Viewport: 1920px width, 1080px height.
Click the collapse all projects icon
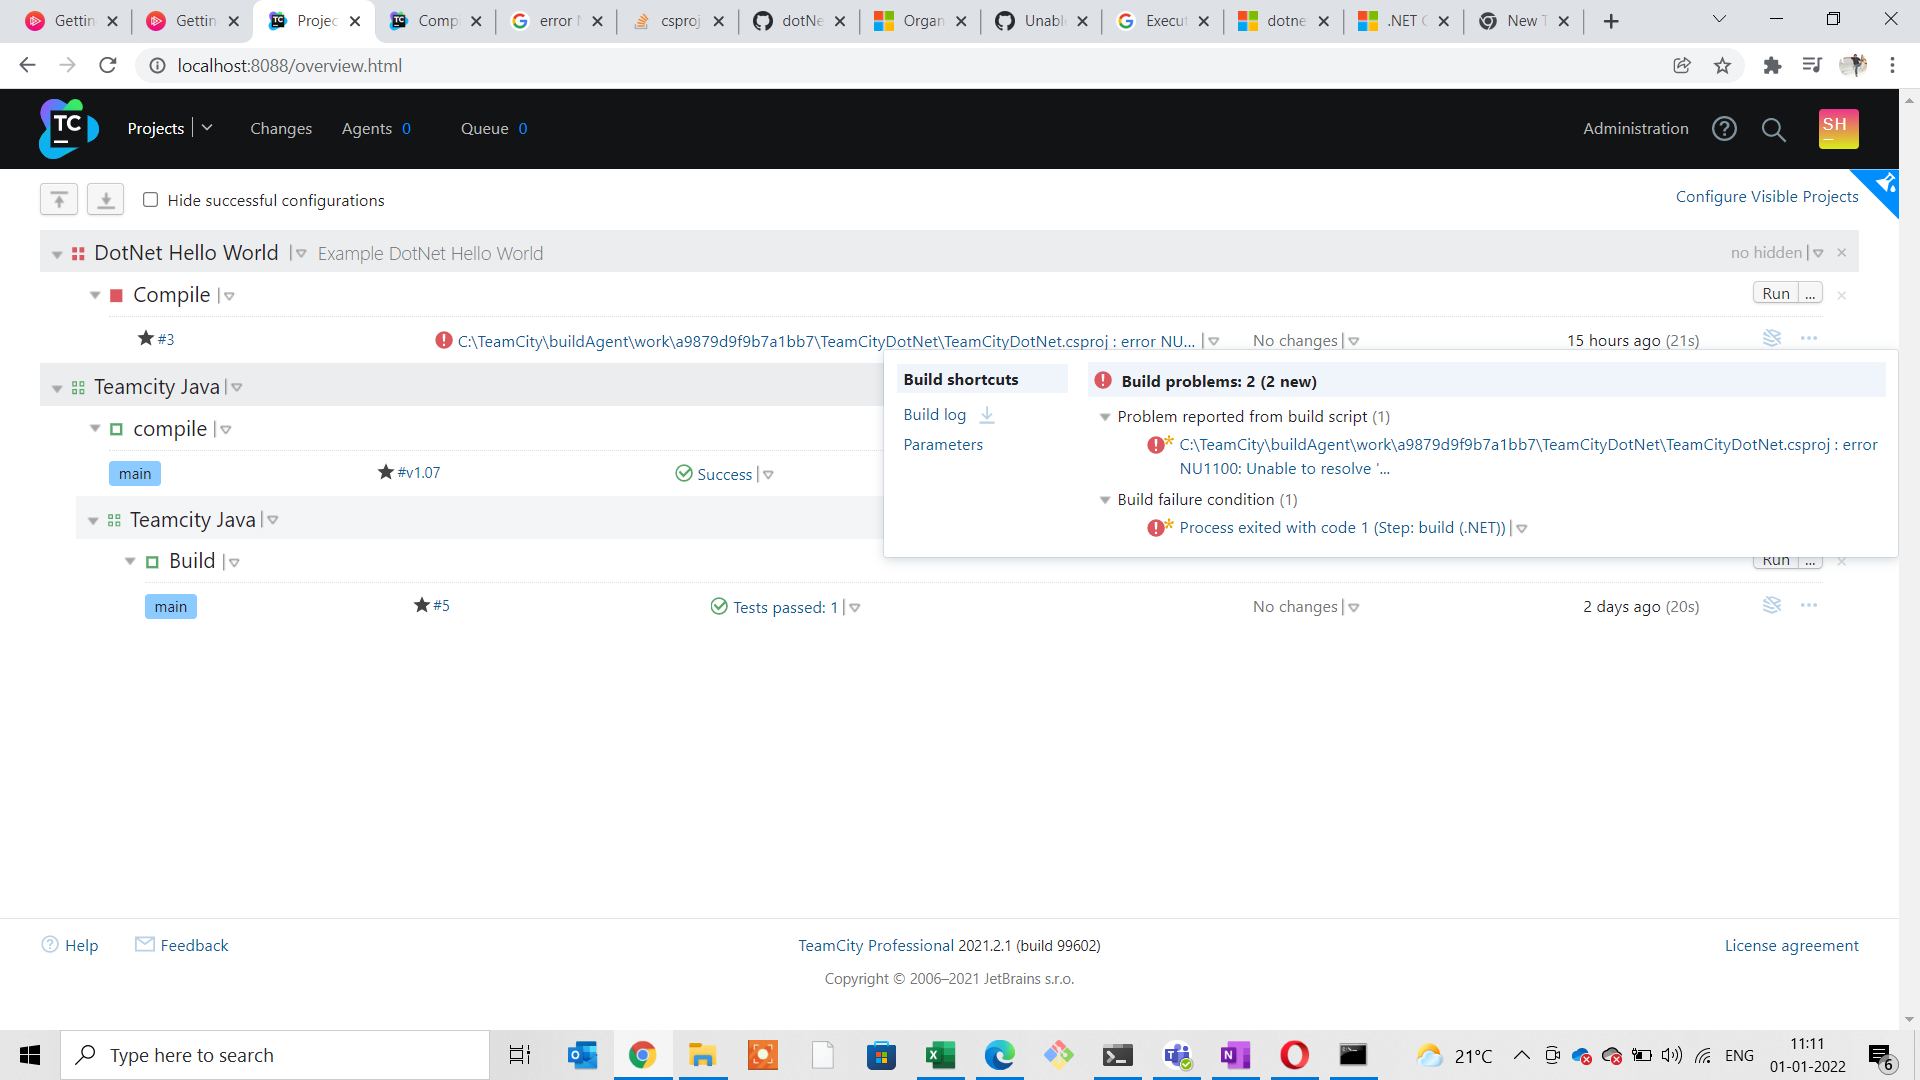59,200
